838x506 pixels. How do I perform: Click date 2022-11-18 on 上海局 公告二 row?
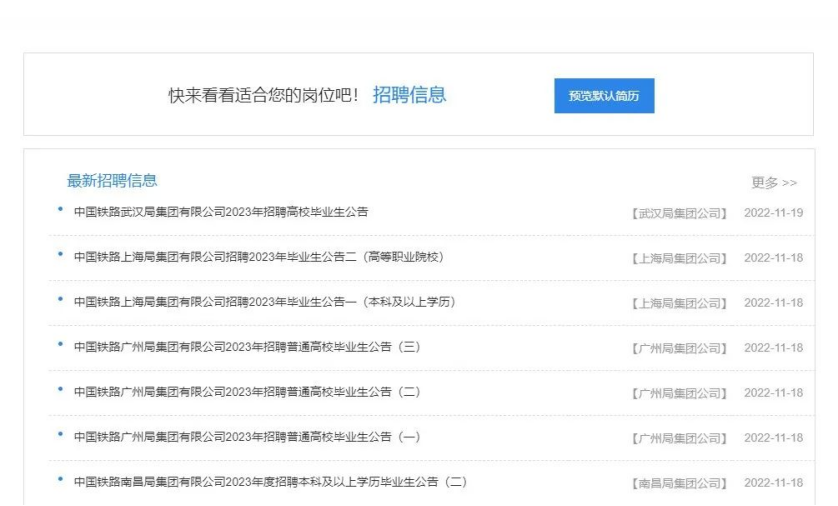pos(773,258)
